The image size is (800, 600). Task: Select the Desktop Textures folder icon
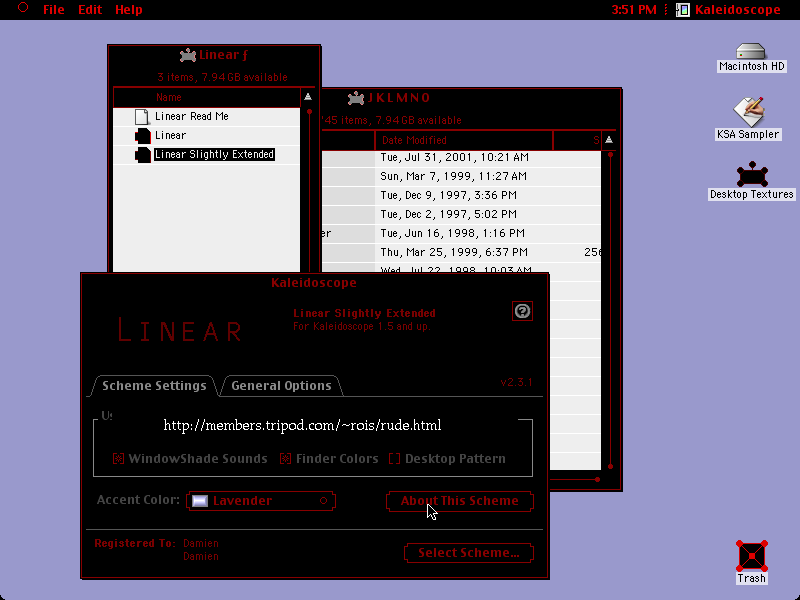point(752,174)
